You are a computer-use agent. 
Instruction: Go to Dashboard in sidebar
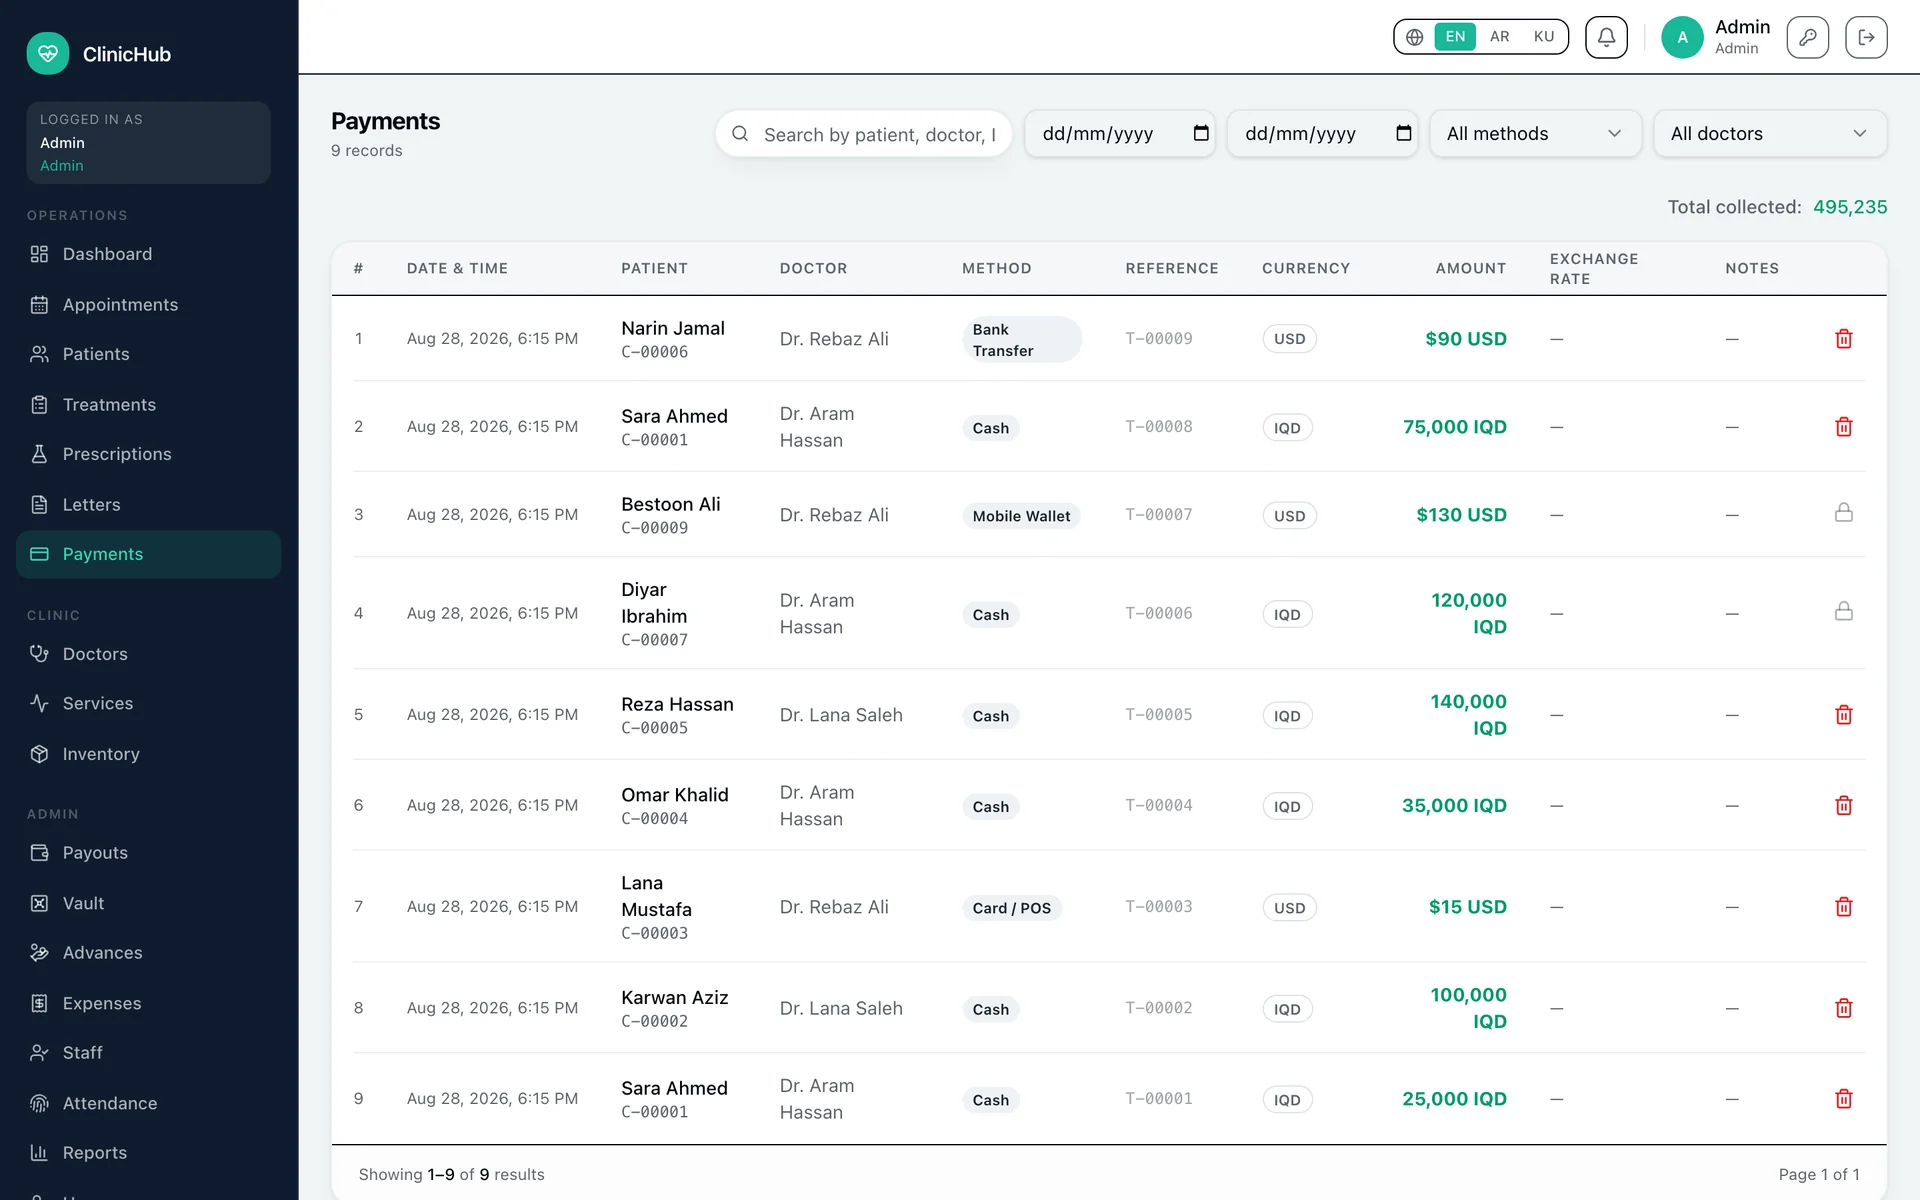pyautogui.click(x=149, y=254)
